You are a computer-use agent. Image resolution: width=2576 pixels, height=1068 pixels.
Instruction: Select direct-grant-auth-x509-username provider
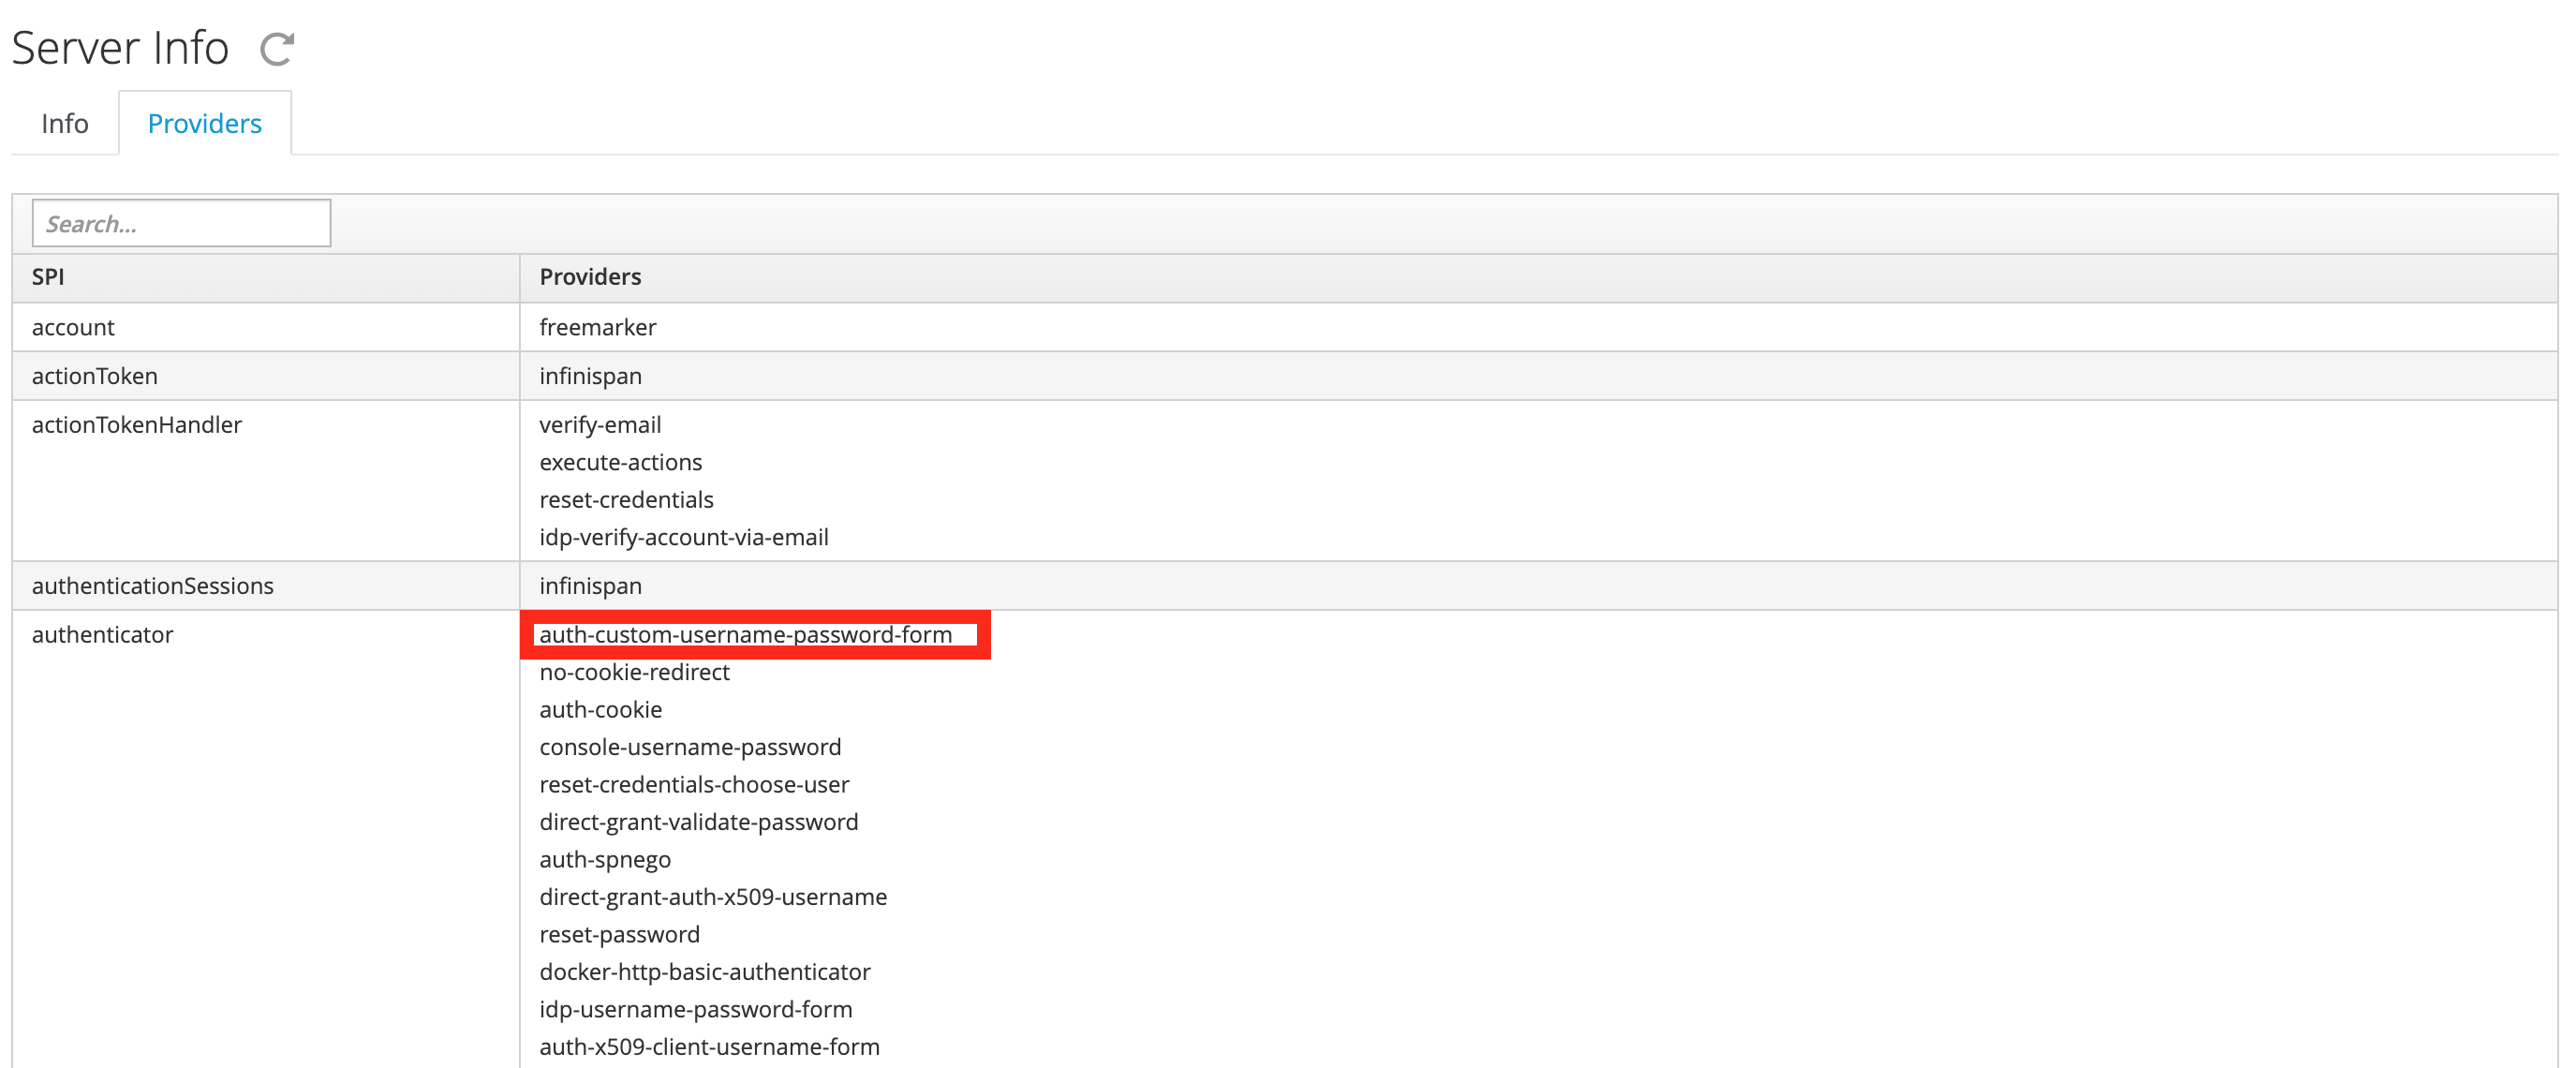coord(712,897)
